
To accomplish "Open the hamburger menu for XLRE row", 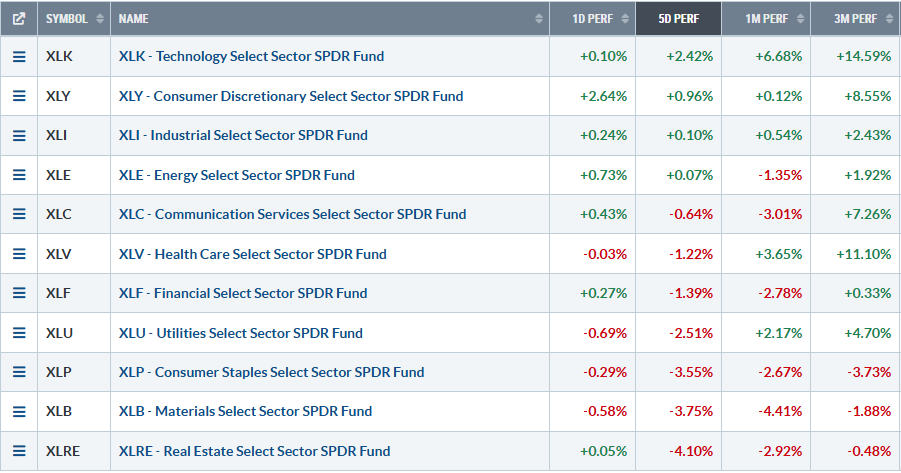I will coord(18,451).
